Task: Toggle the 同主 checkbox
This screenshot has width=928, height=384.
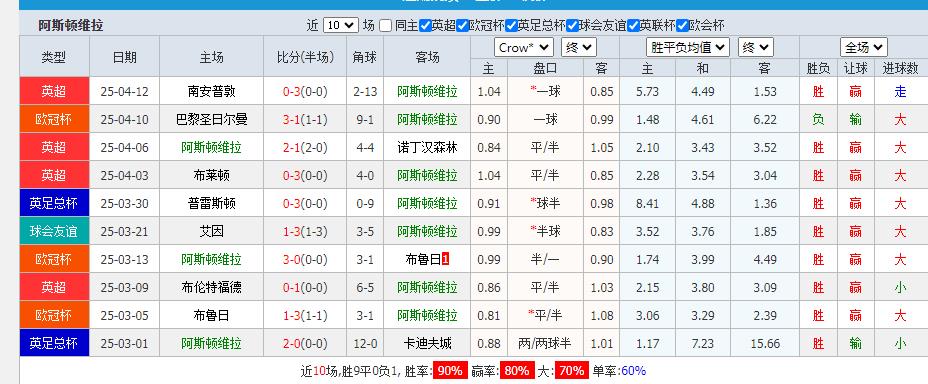Action: tap(386, 25)
